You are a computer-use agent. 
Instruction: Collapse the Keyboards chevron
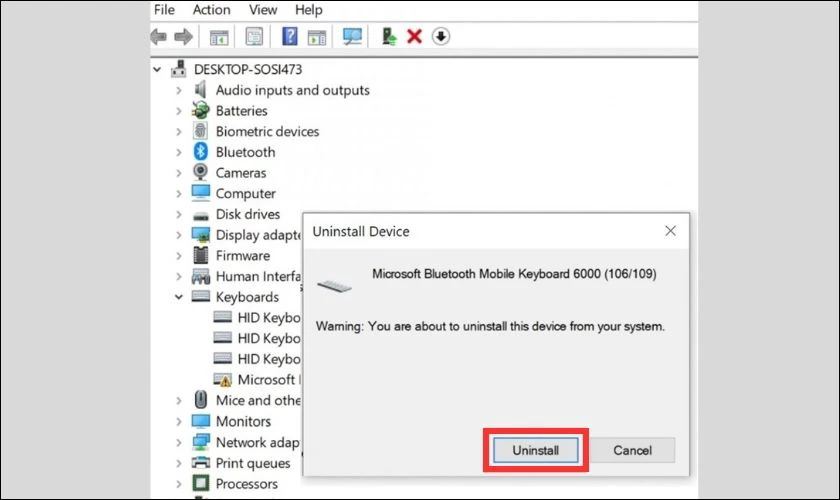[x=178, y=296]
